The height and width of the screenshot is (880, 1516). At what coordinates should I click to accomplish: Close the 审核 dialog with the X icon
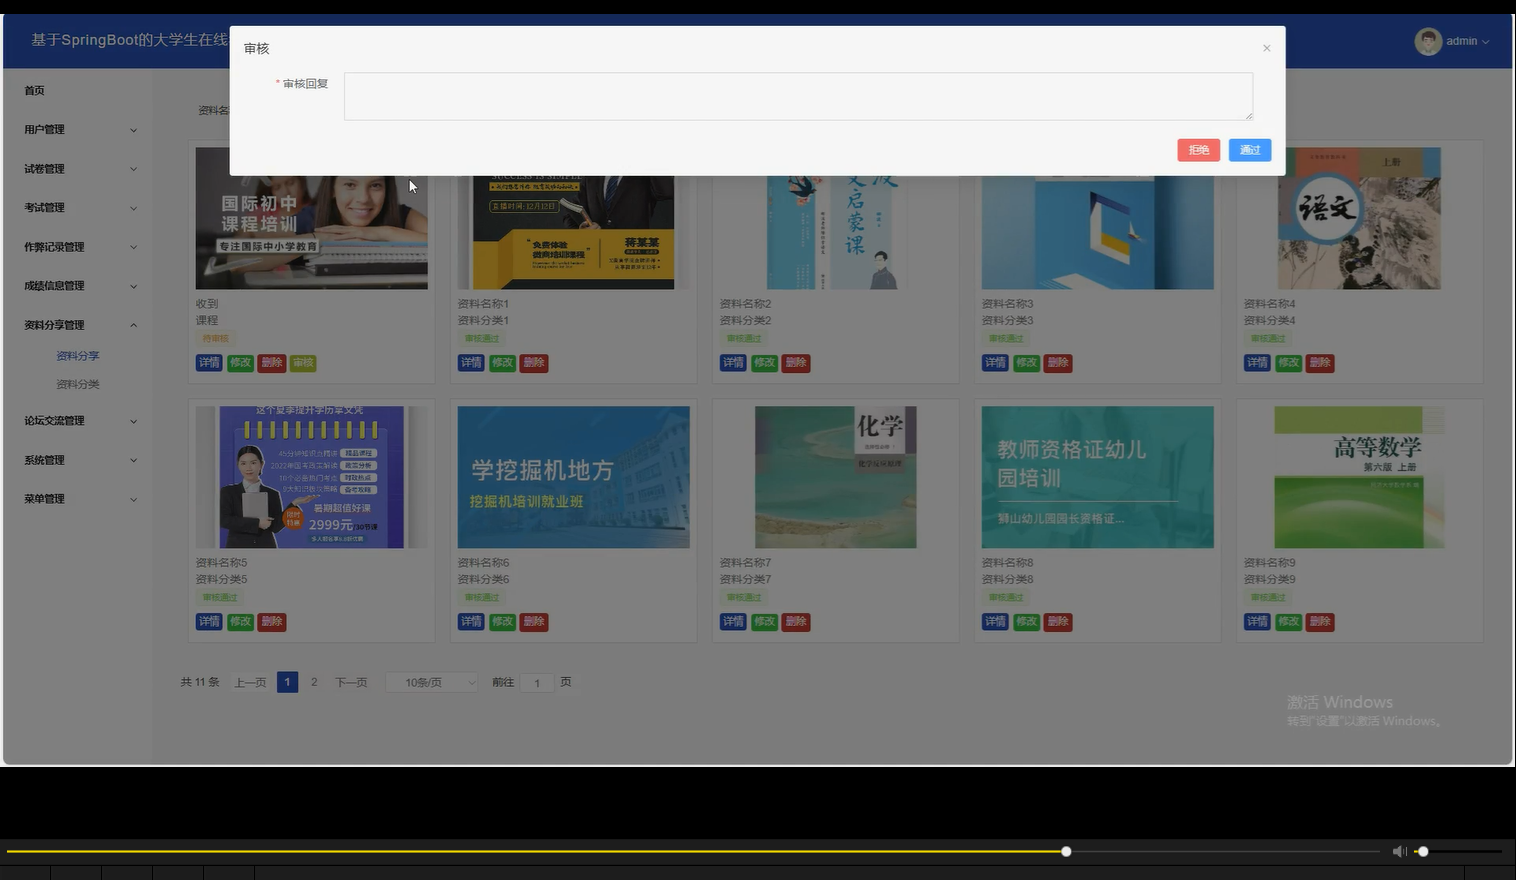click(1266, 48)
